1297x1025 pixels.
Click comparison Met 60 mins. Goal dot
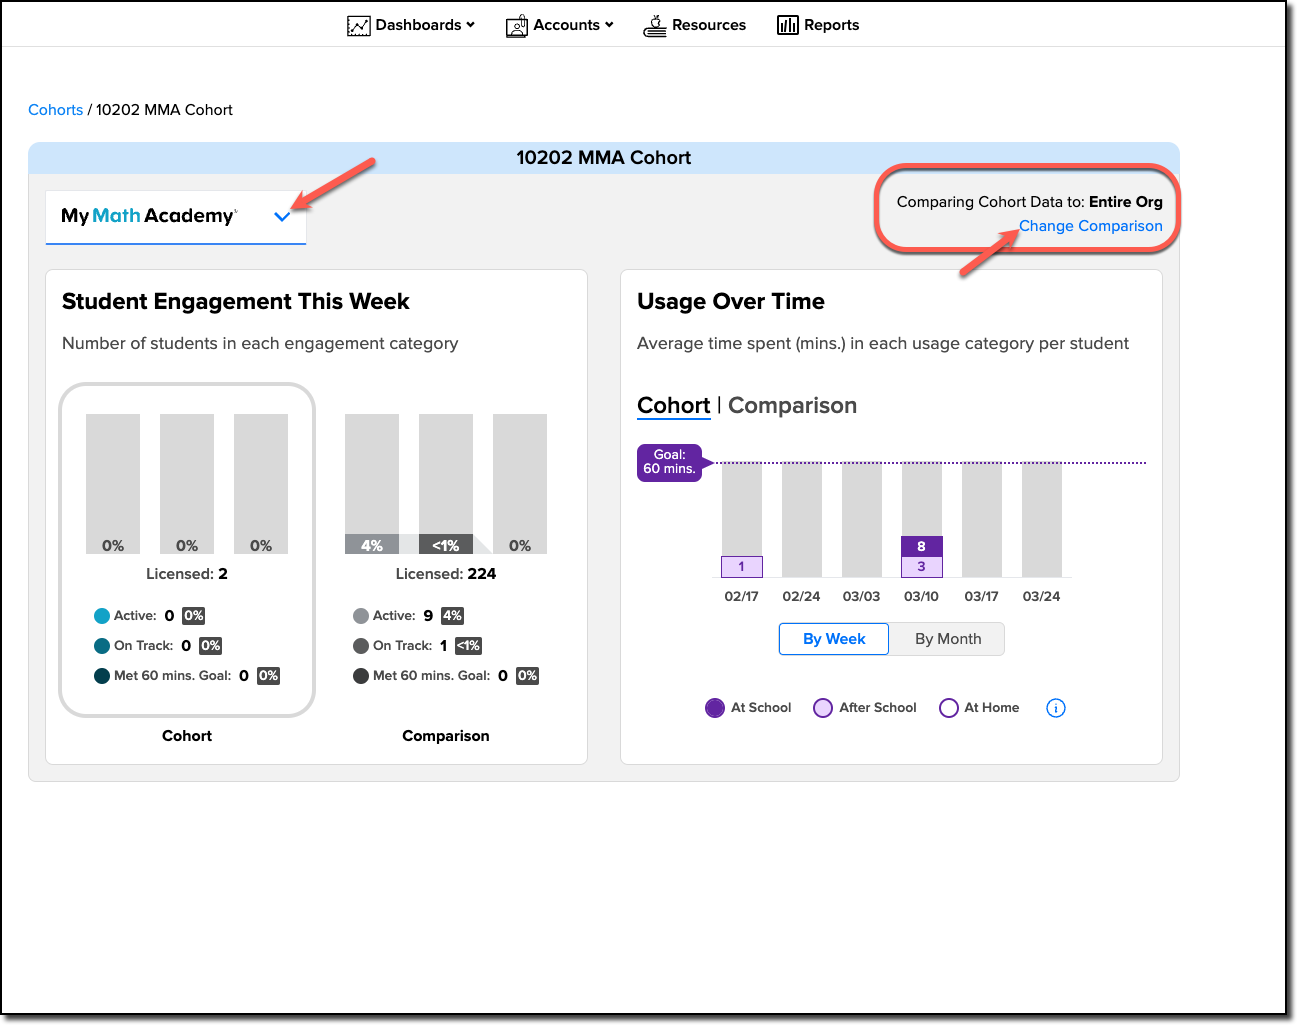(x=361, y=676)
